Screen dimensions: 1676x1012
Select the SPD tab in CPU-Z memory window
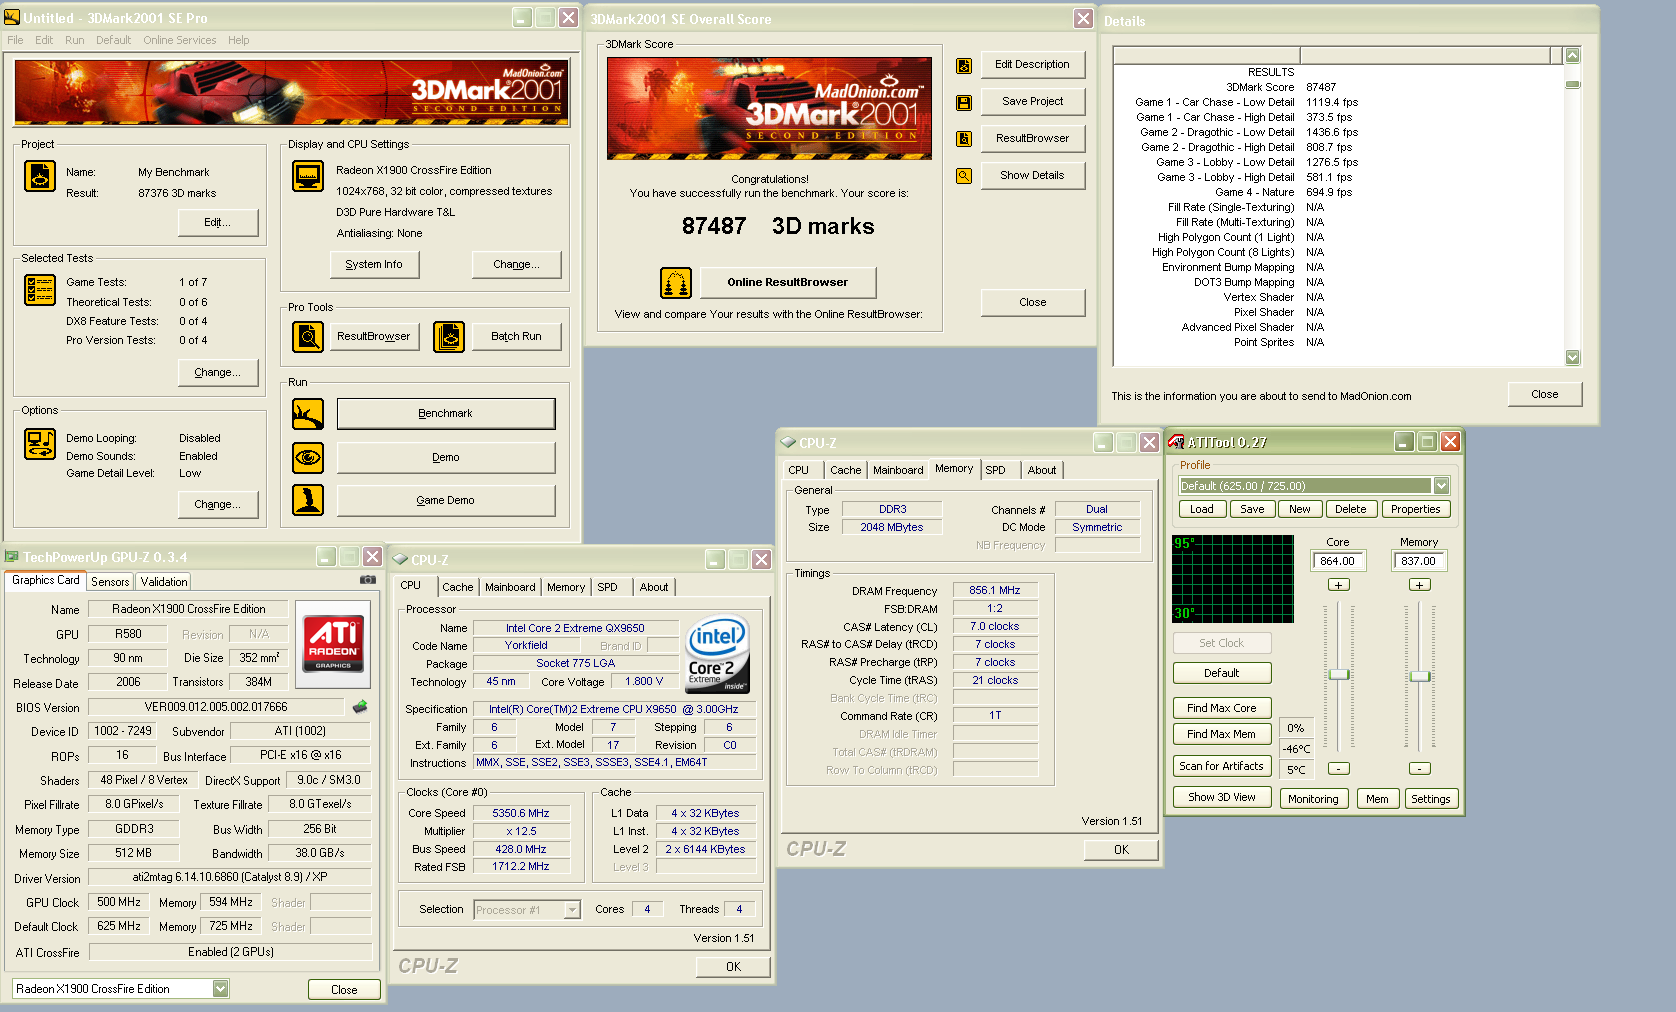[x=996, y=470]
